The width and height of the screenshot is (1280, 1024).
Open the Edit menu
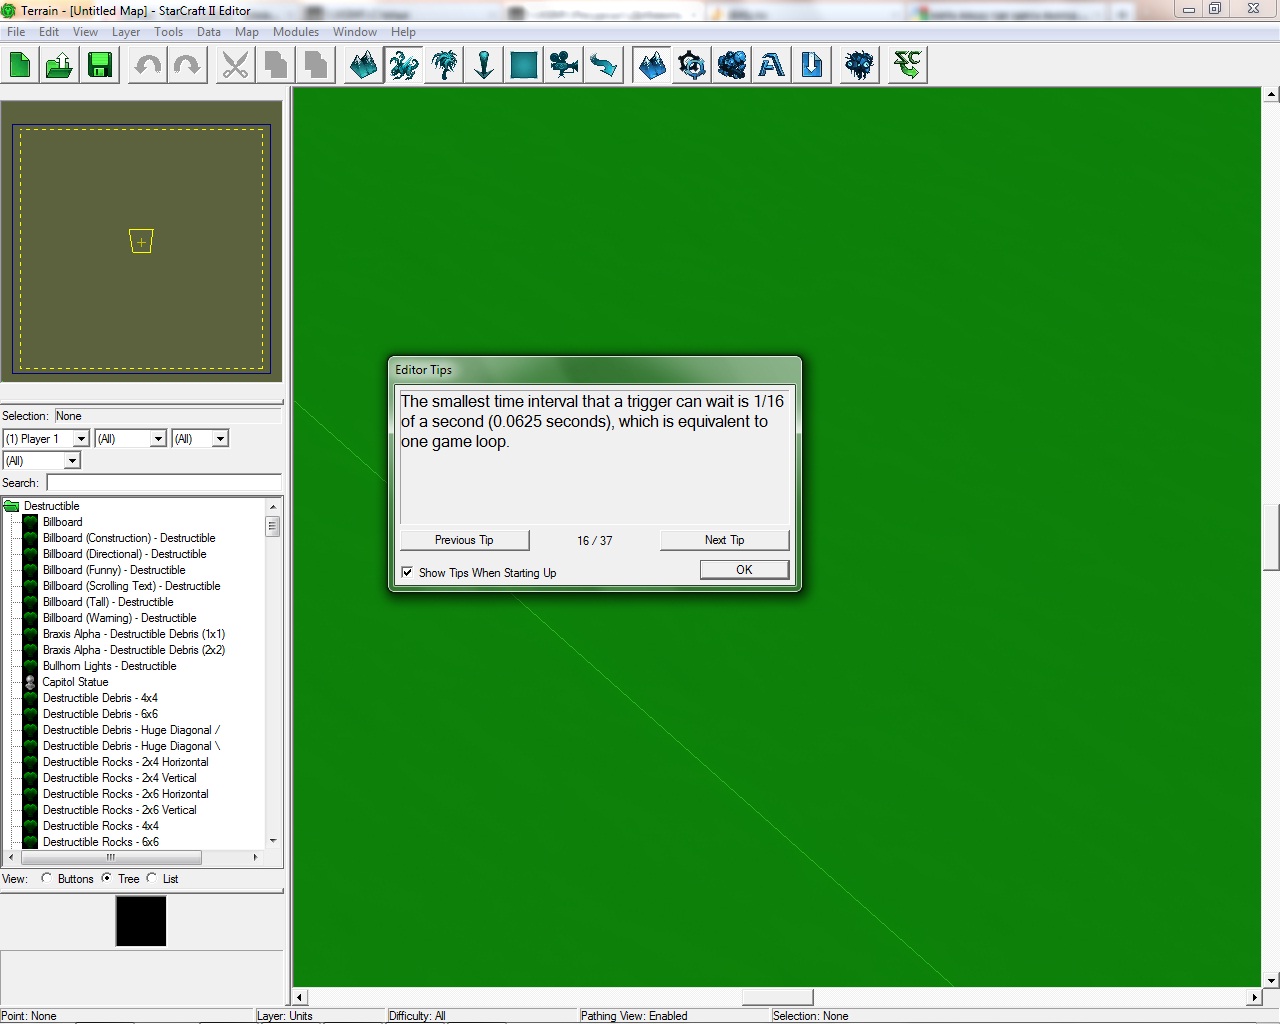[49, 32]
